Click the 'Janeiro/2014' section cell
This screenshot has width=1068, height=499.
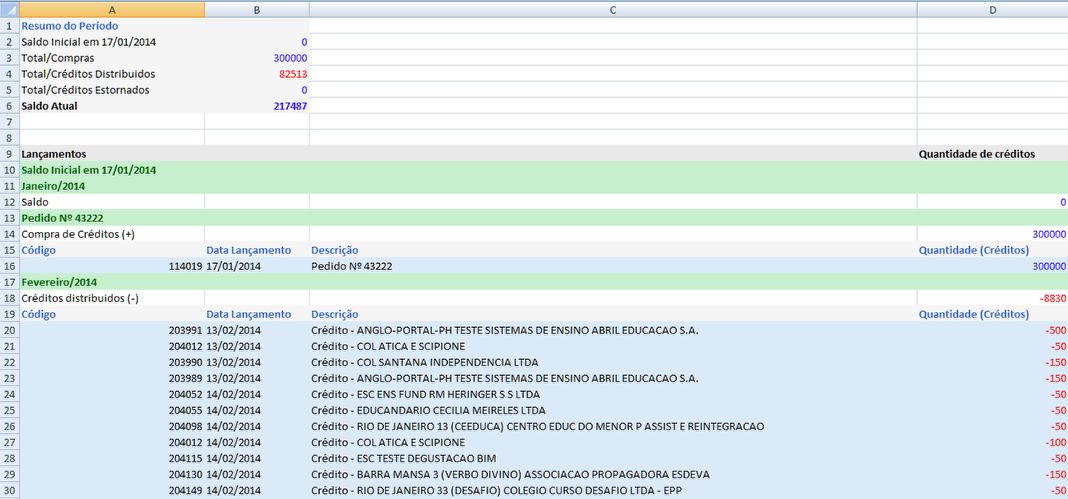(x=54, y=186)
